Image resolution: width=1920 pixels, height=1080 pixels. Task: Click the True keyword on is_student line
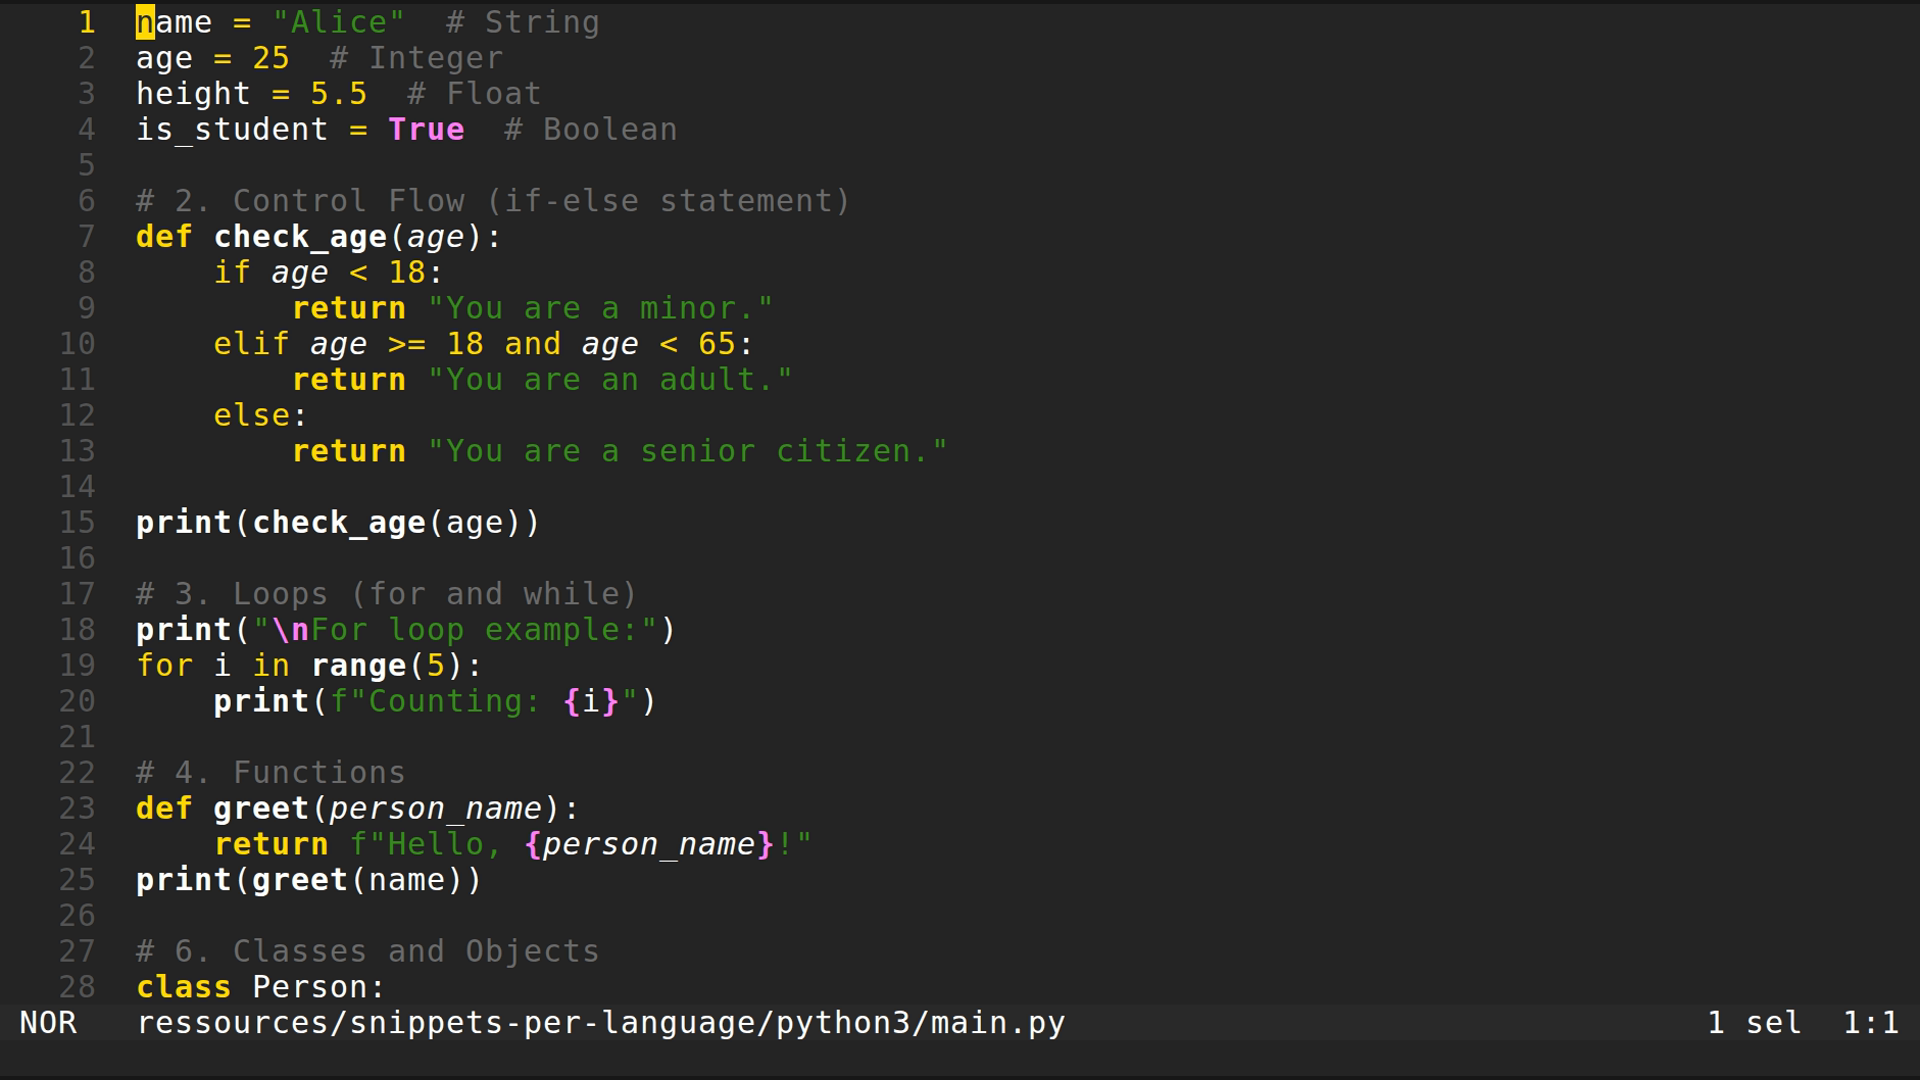point(426,129)
